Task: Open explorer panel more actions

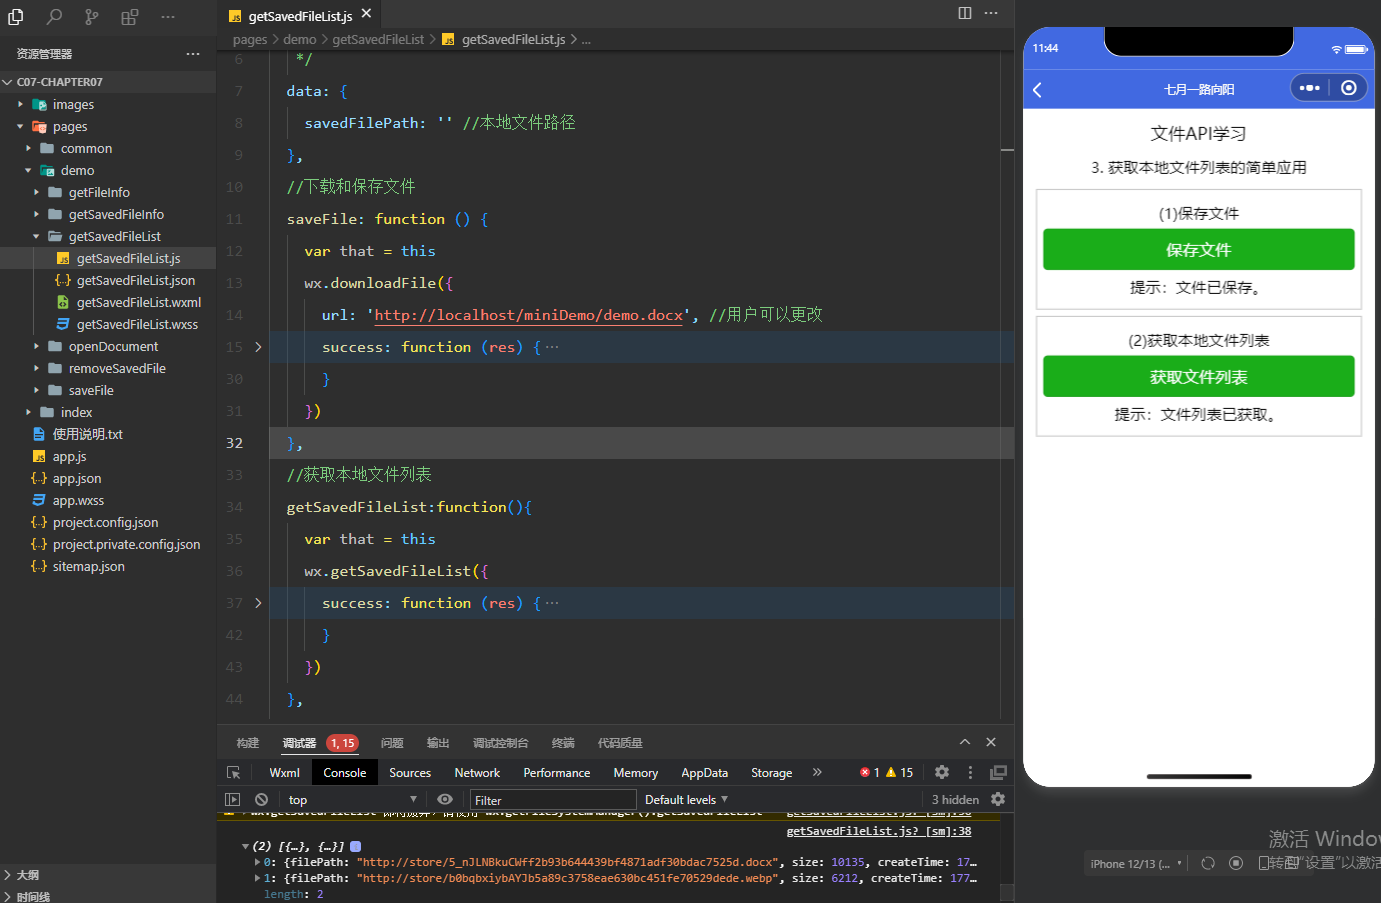Action: coord(193,54)
